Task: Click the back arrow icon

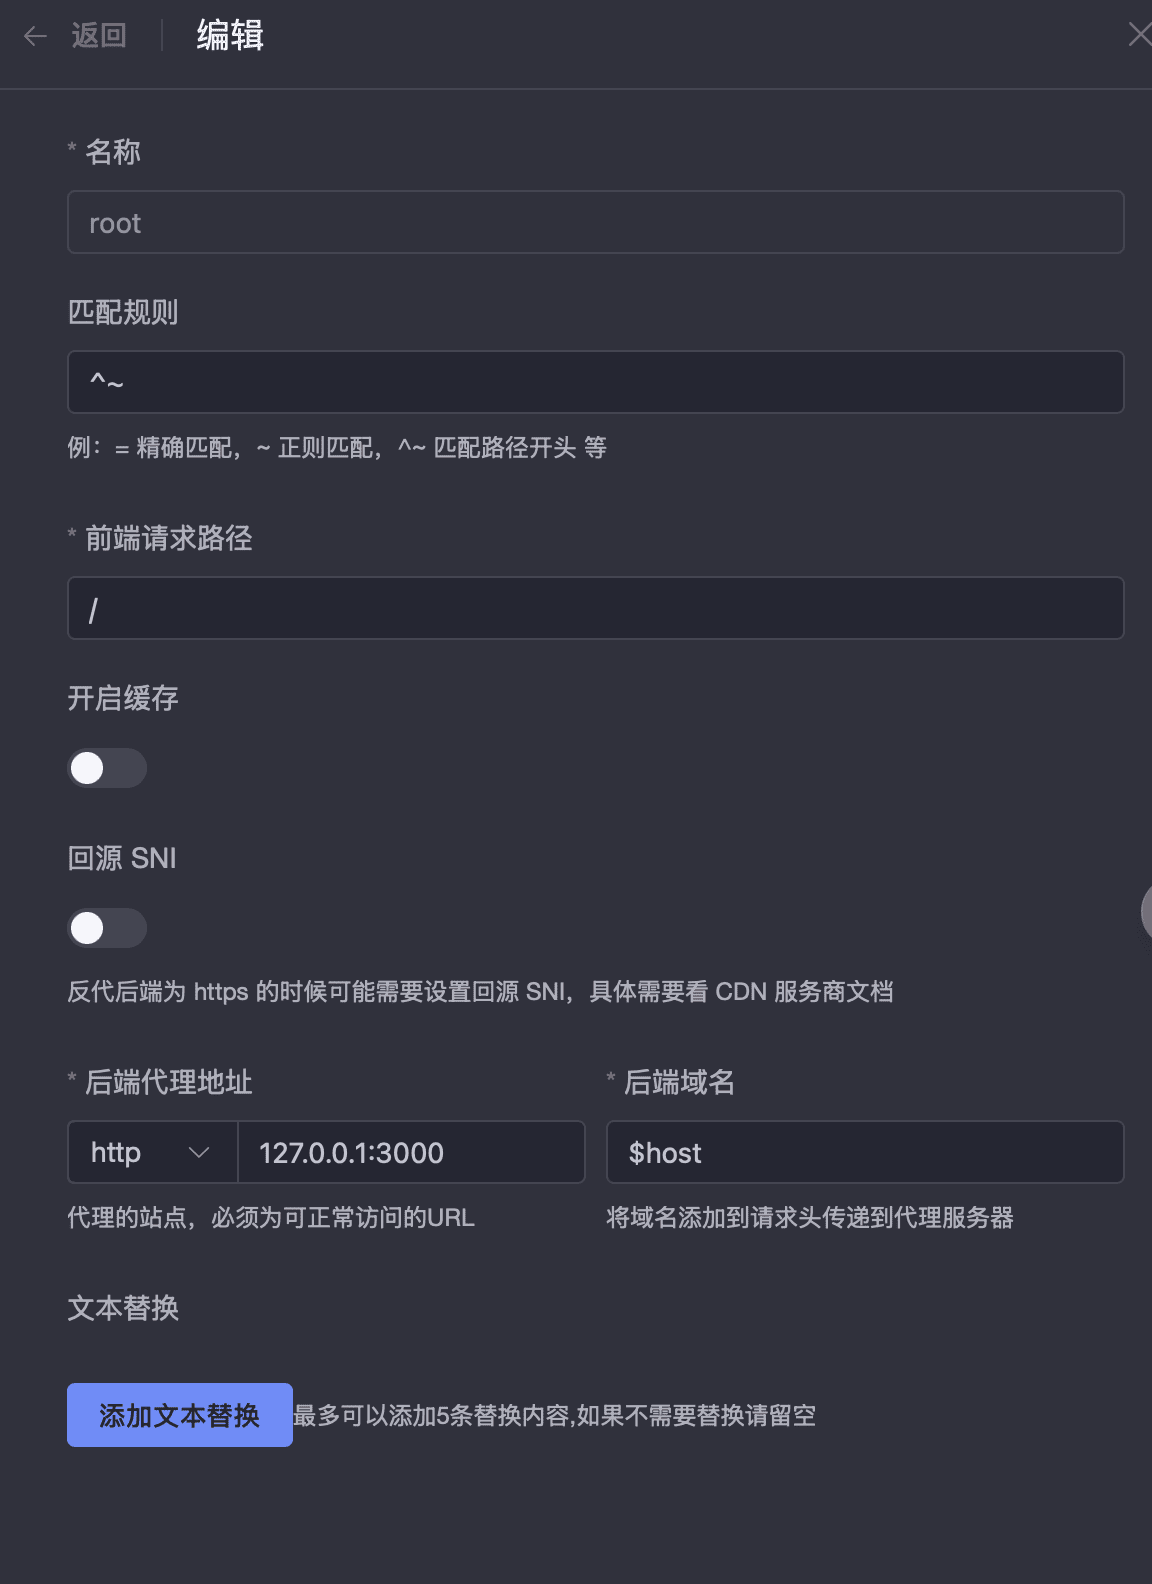Action: (35, 37)
